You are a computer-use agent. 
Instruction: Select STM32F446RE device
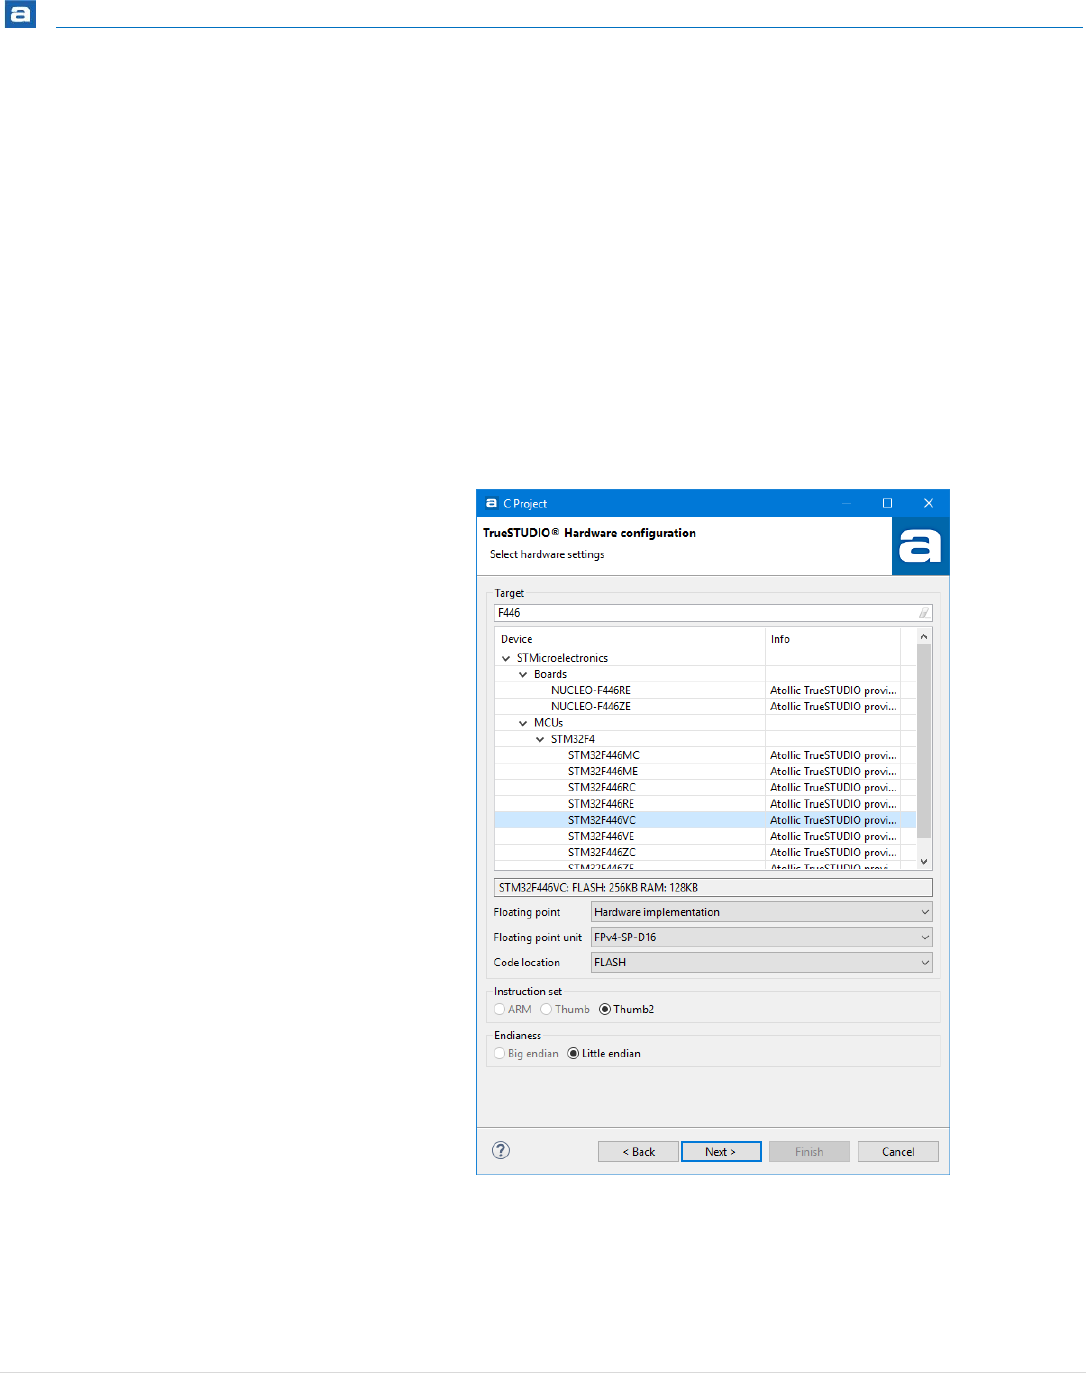601,804
